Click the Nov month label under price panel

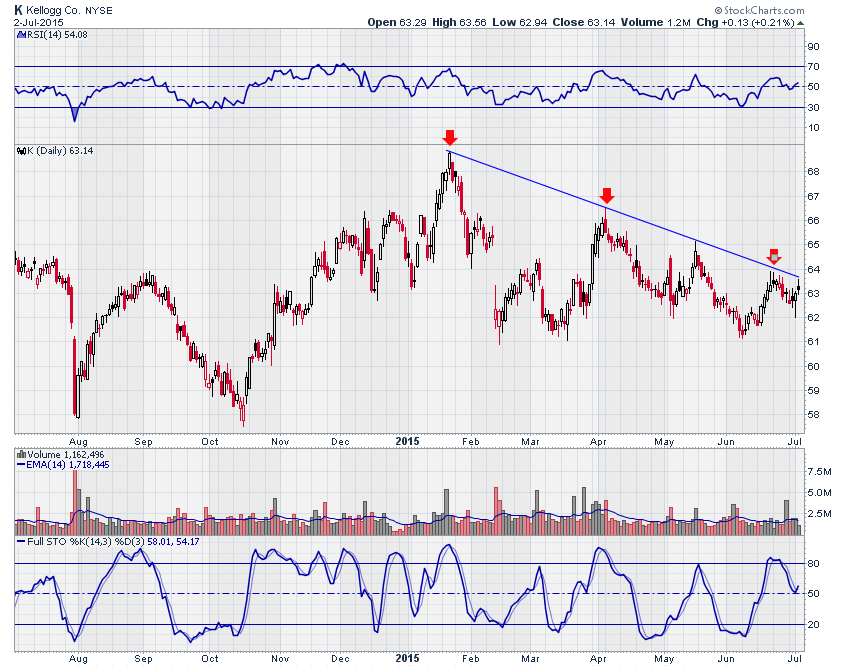click(x=280, y=442)
